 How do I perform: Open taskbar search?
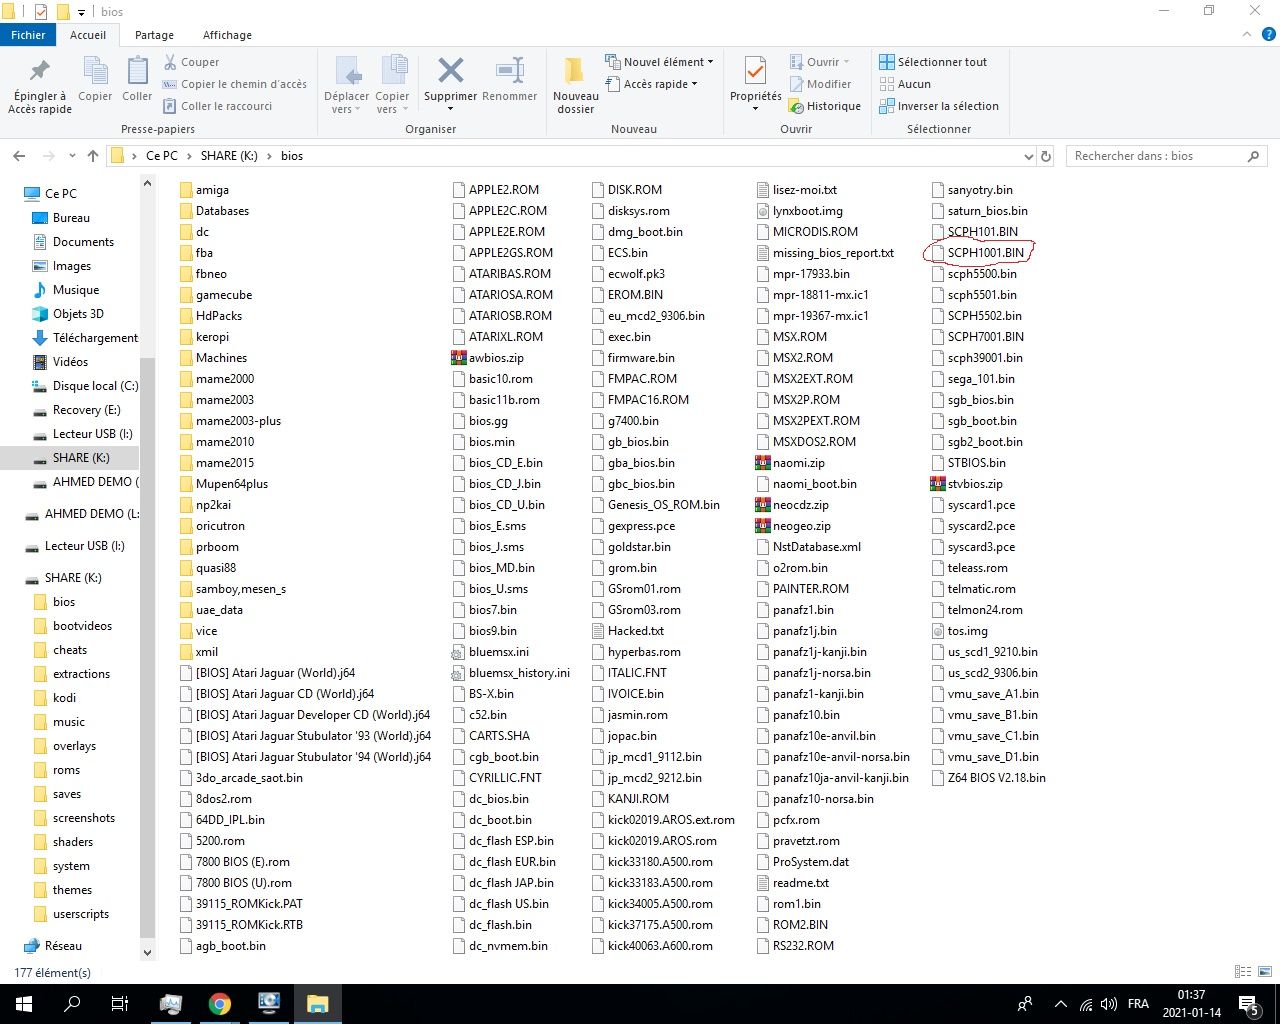(x=72, y=1004)
